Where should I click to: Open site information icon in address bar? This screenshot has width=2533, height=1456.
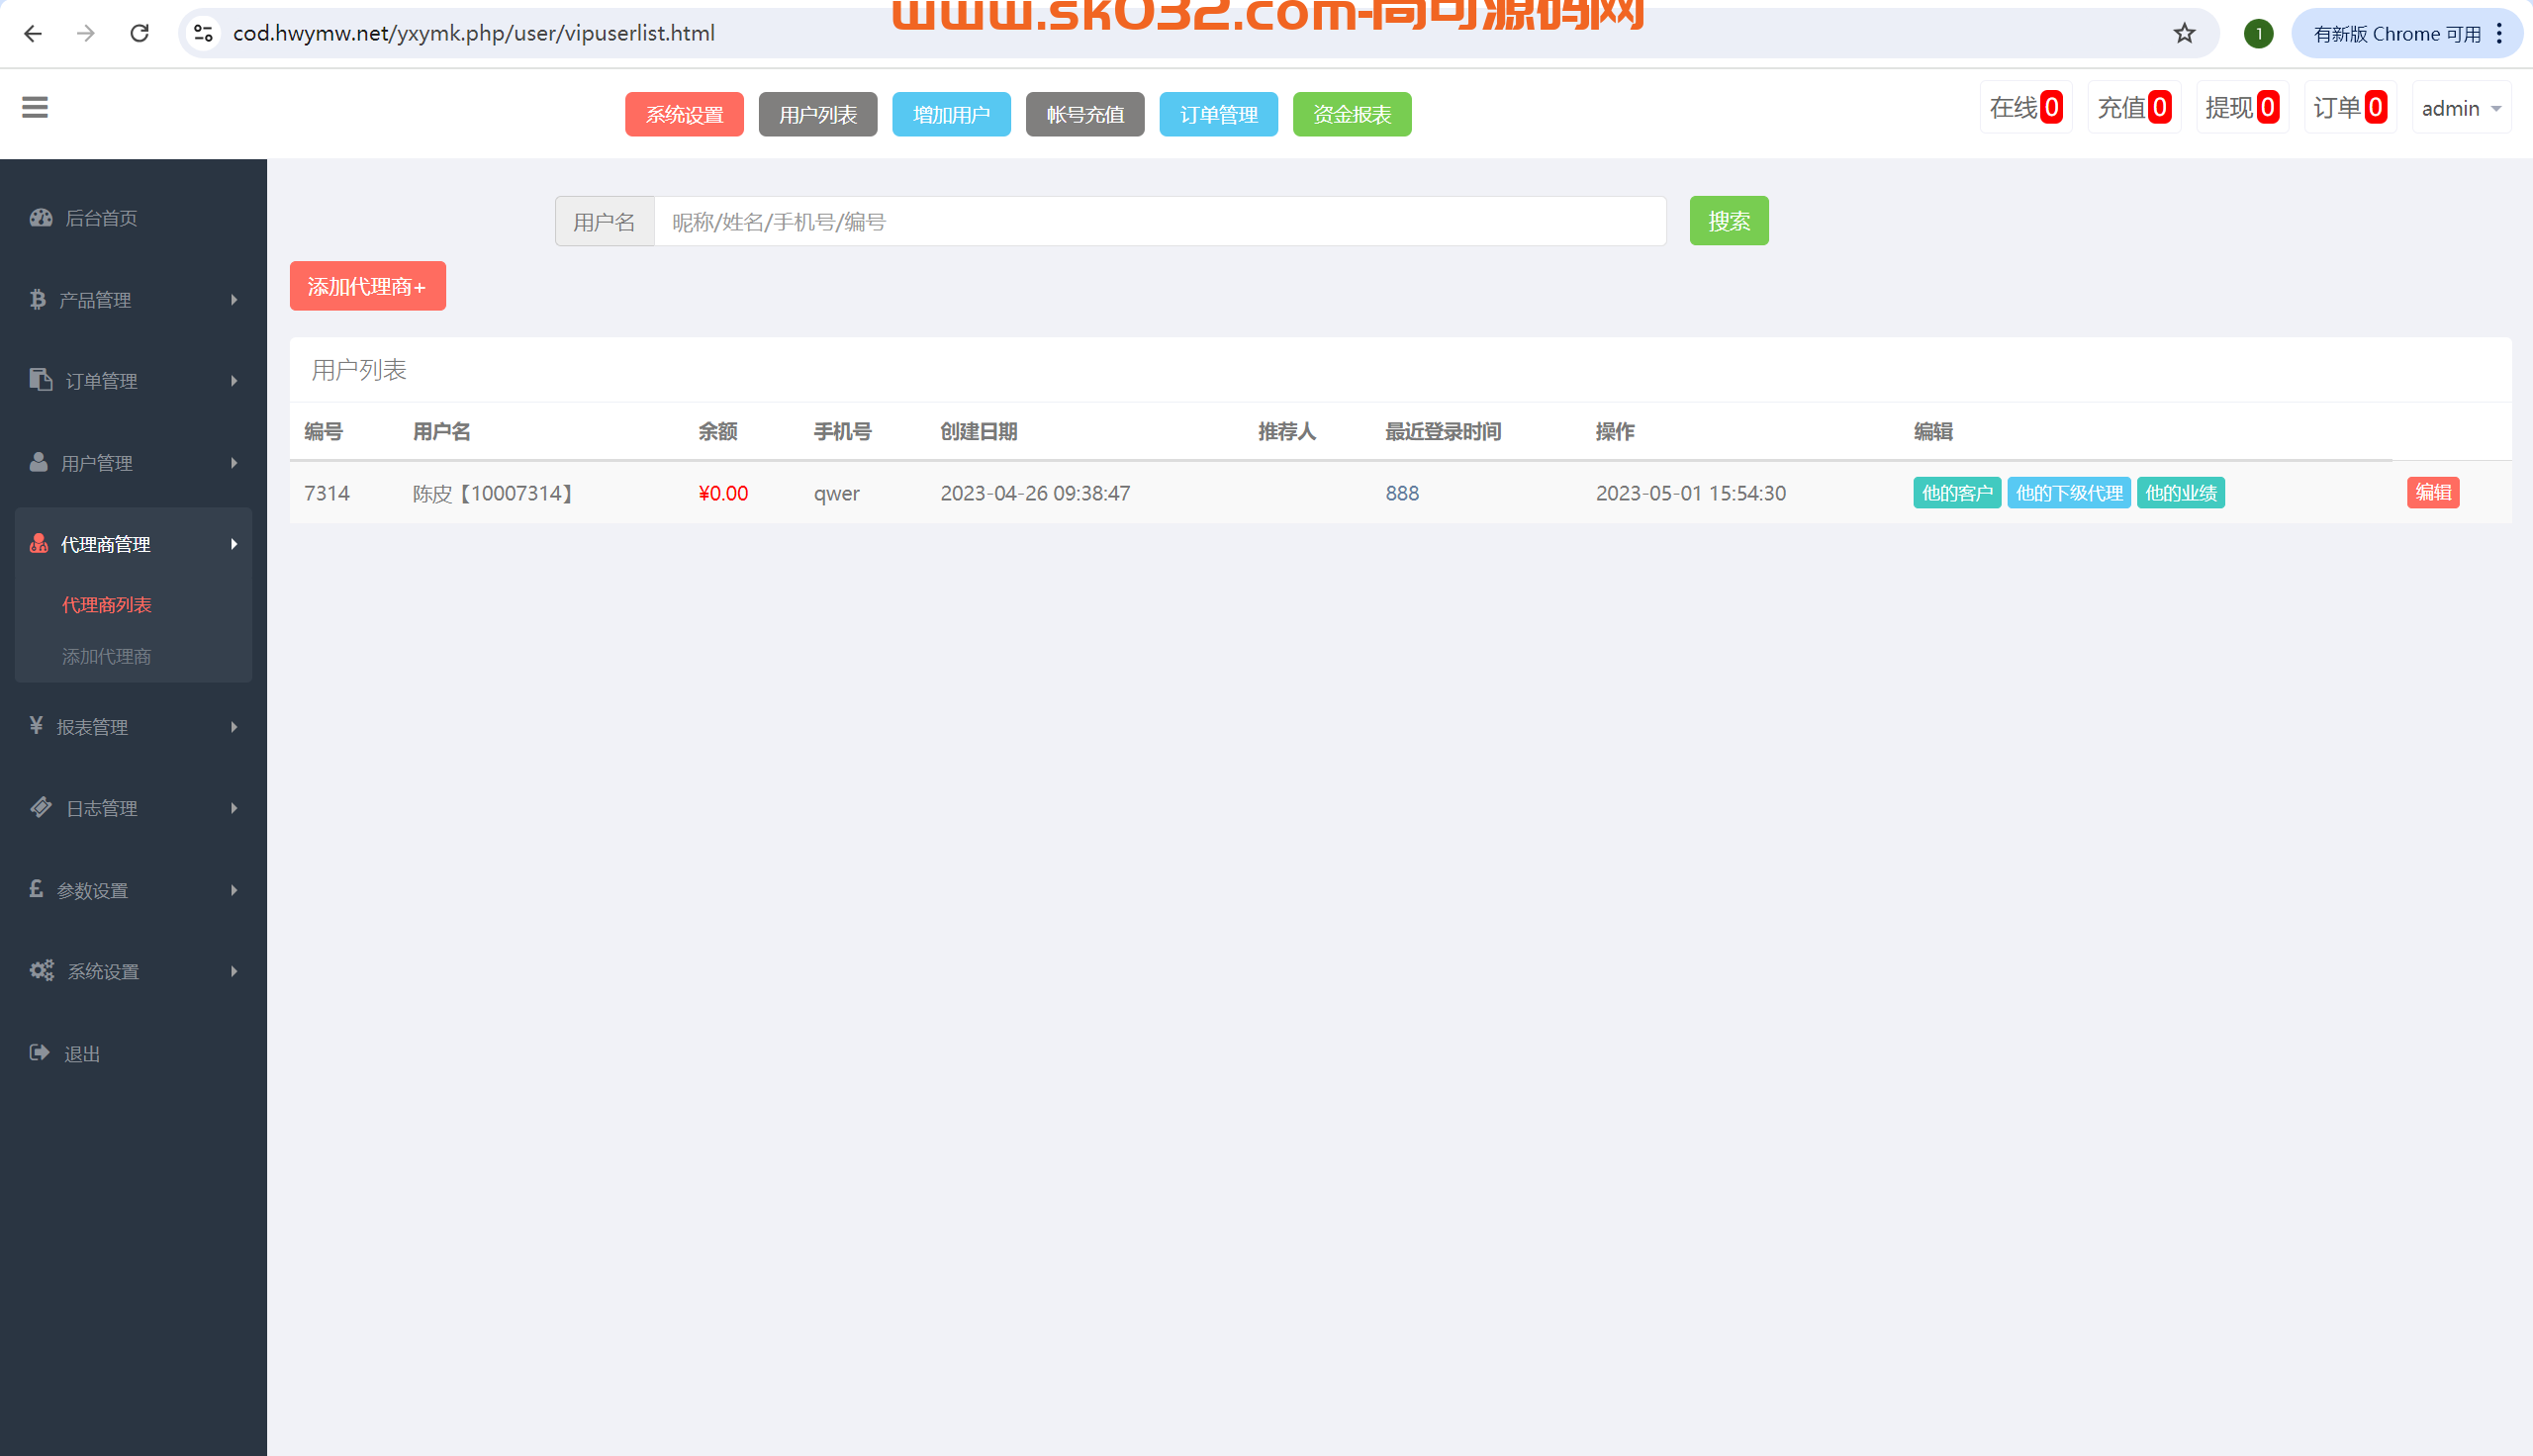[x=203, y=33]
